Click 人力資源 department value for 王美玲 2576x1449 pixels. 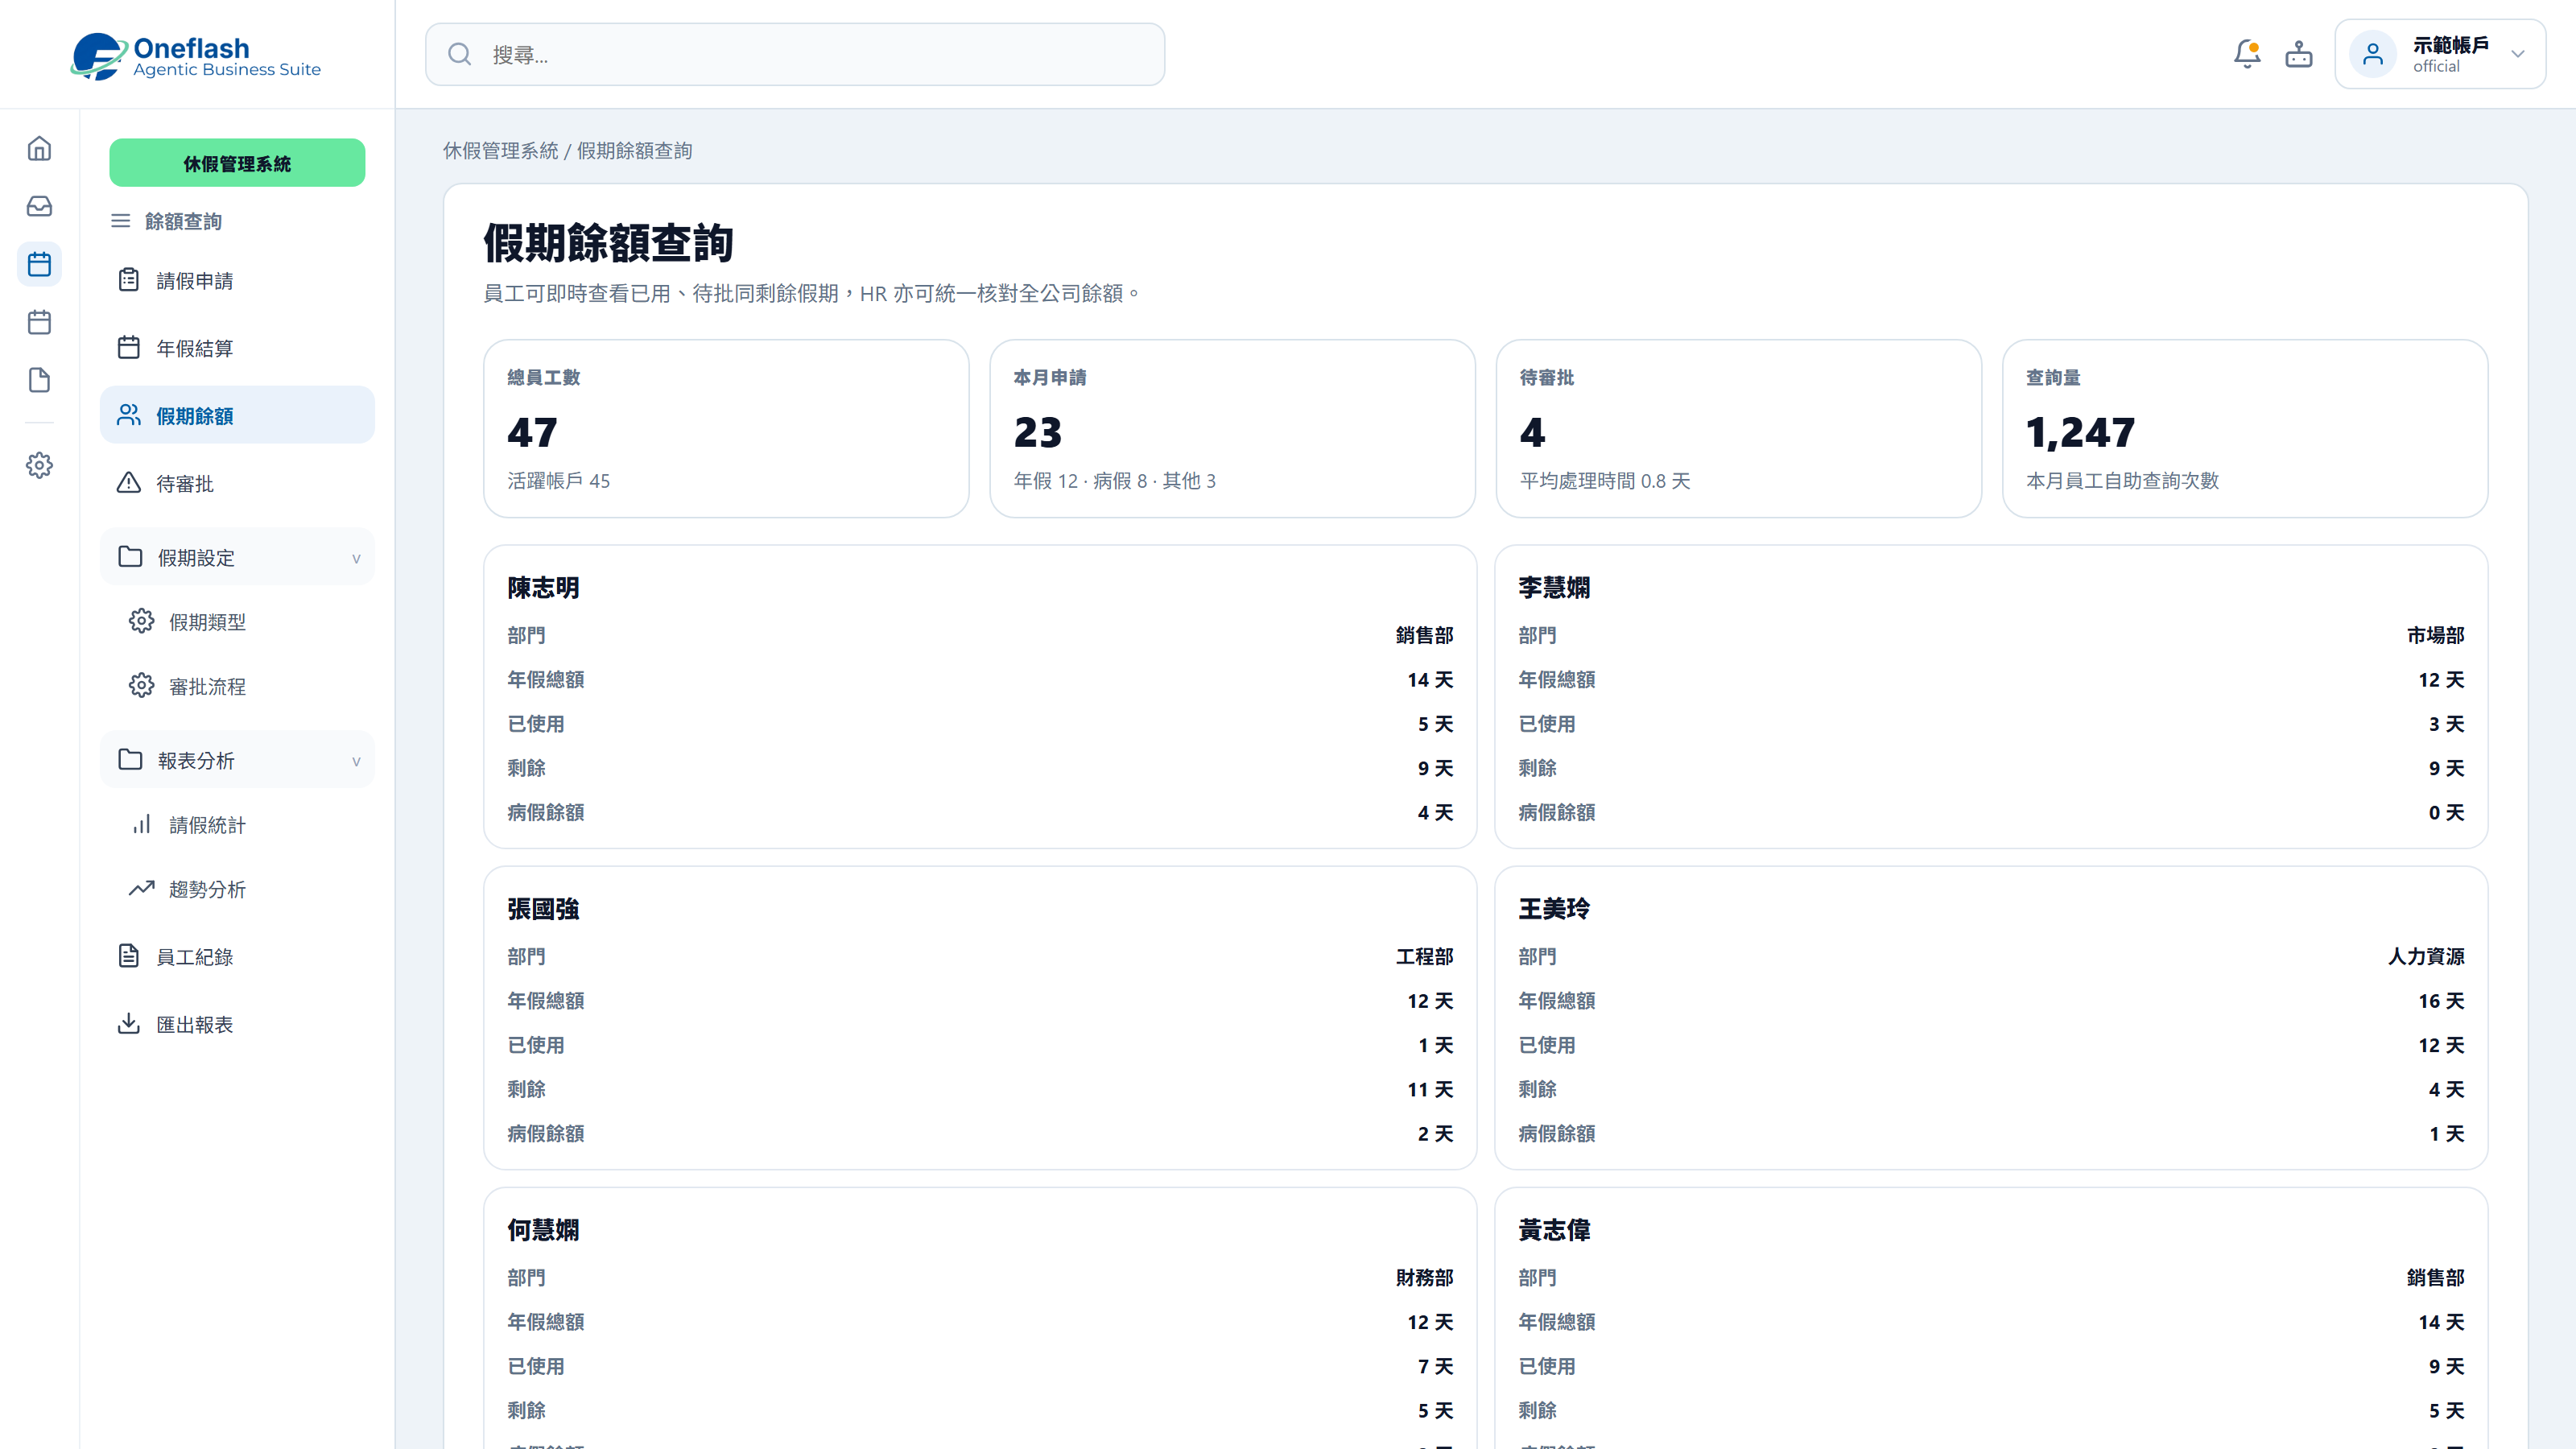(2426, 956)
